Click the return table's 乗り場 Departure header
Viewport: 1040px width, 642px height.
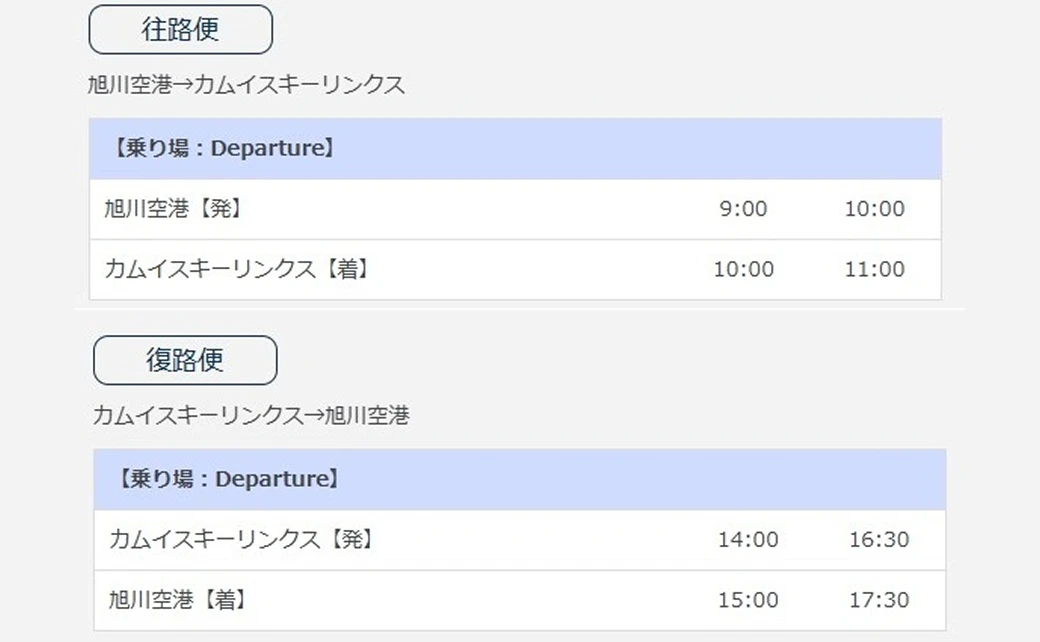click(227, 479)
